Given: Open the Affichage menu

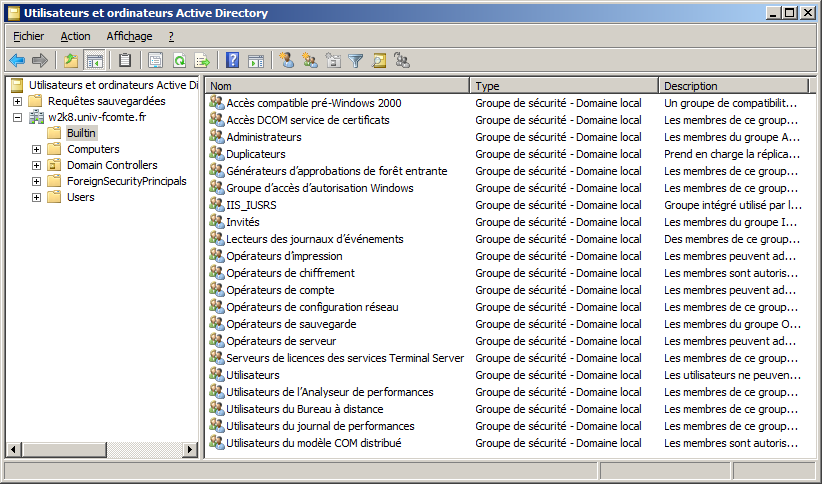Looking at the screenshot, I should [129, 36].
